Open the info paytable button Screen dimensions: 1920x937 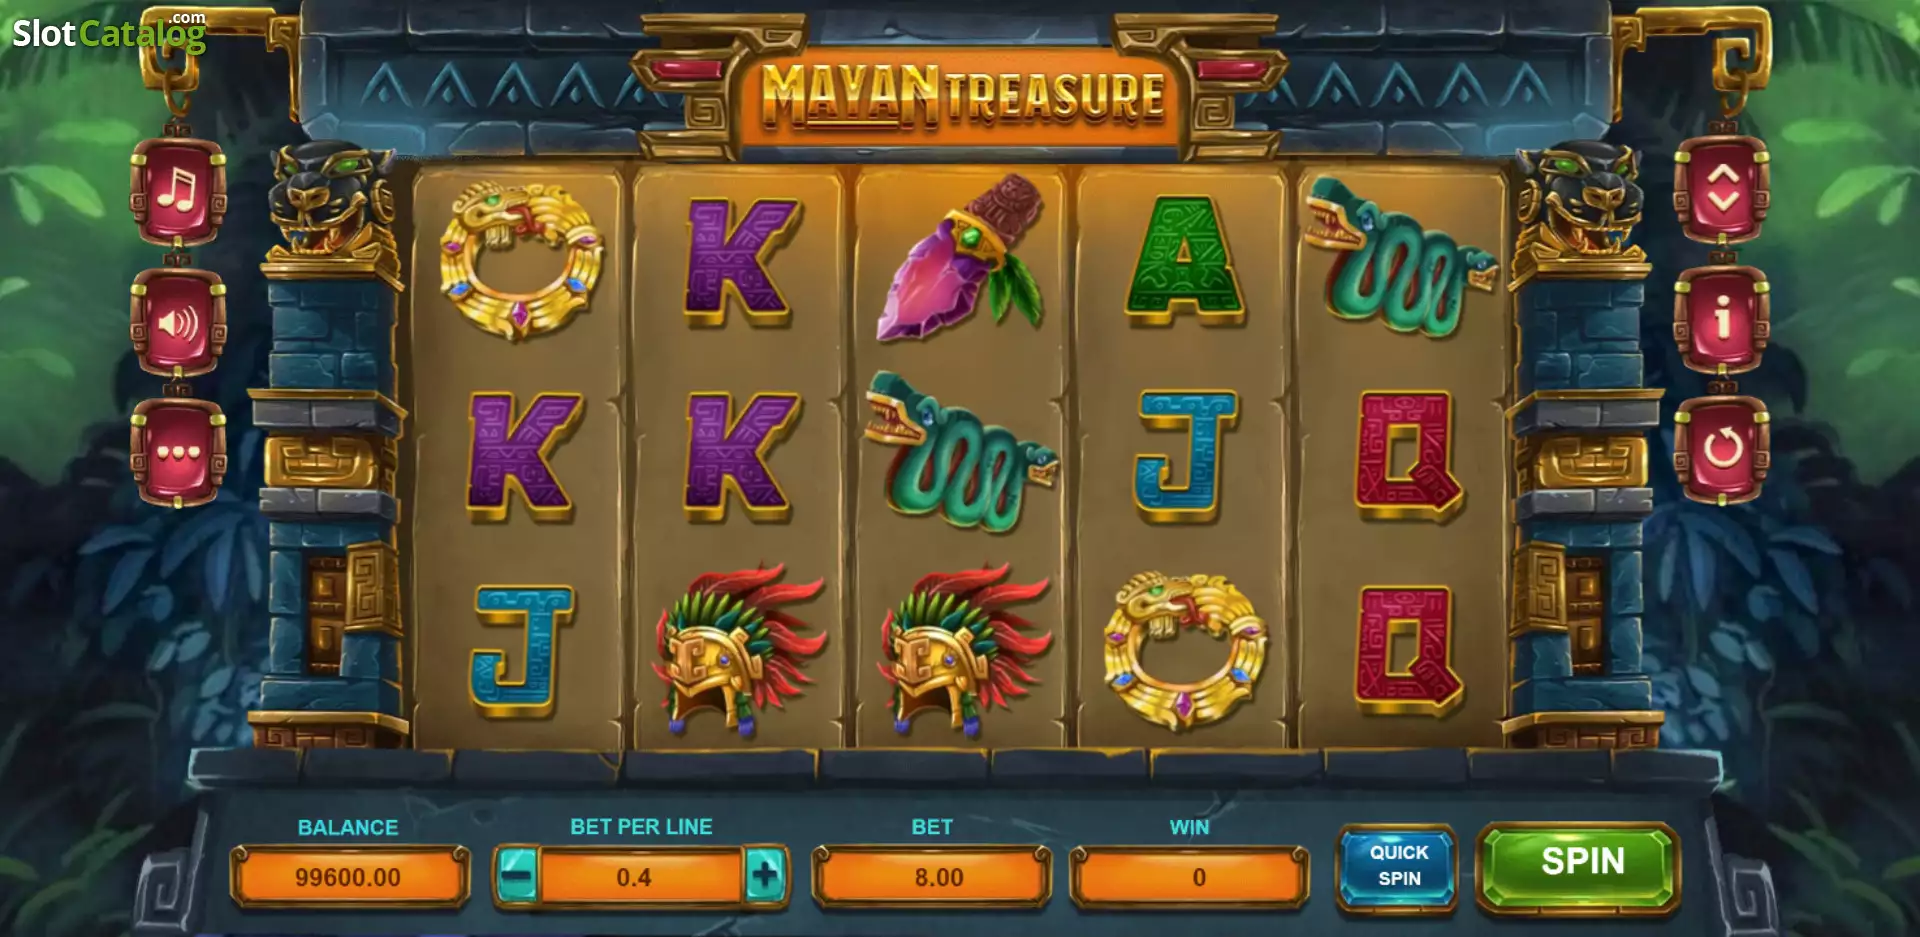coord(1722,319)
